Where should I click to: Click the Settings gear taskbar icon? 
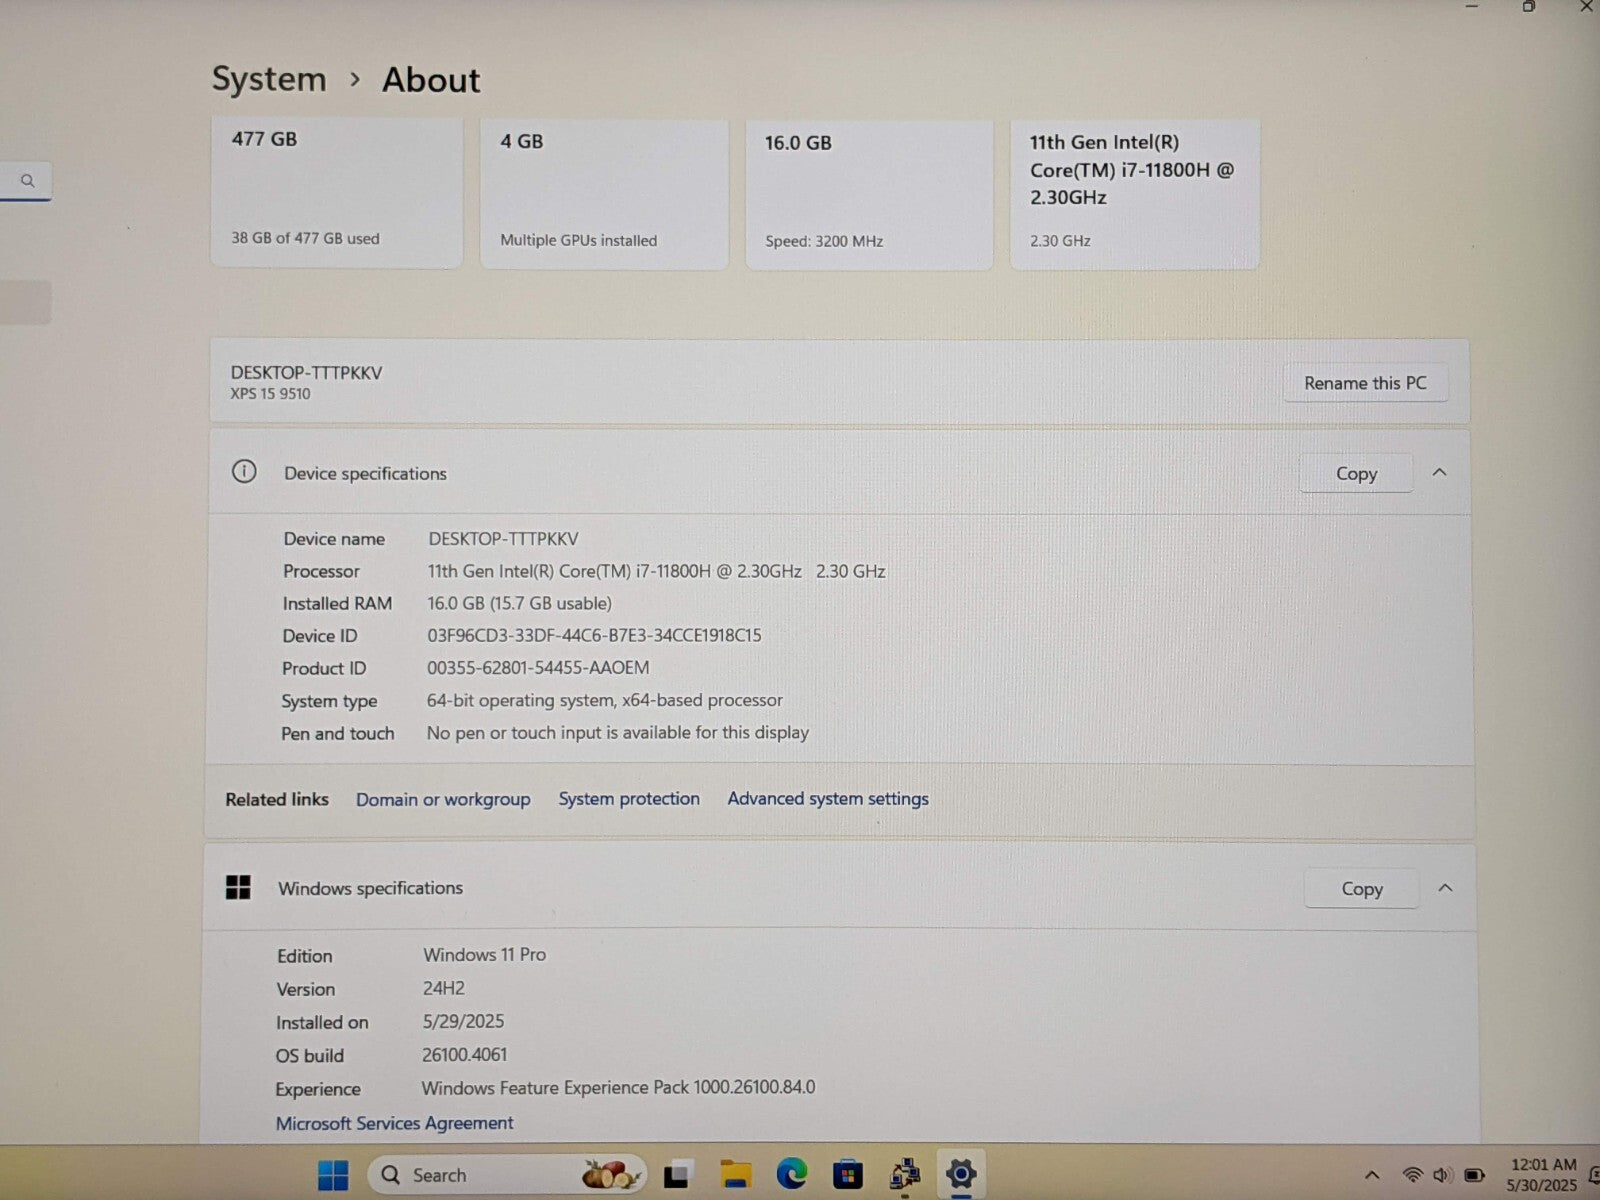click(960, 1175)
